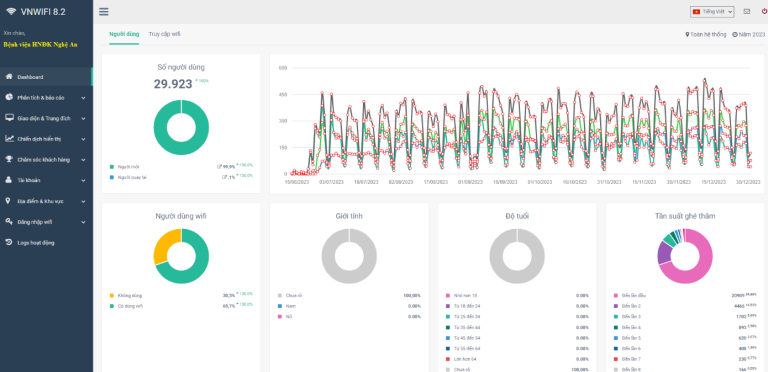Expand the Tài khoản chevron
768x372 pixels.
click(83, 181)
